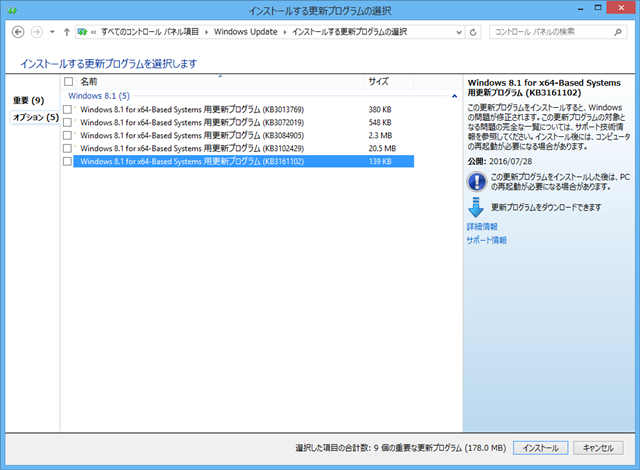Check the KB3161102 update checkbox
Viewport: 640px width, 470px height.
pyautogui.click(x=67, y=161)
